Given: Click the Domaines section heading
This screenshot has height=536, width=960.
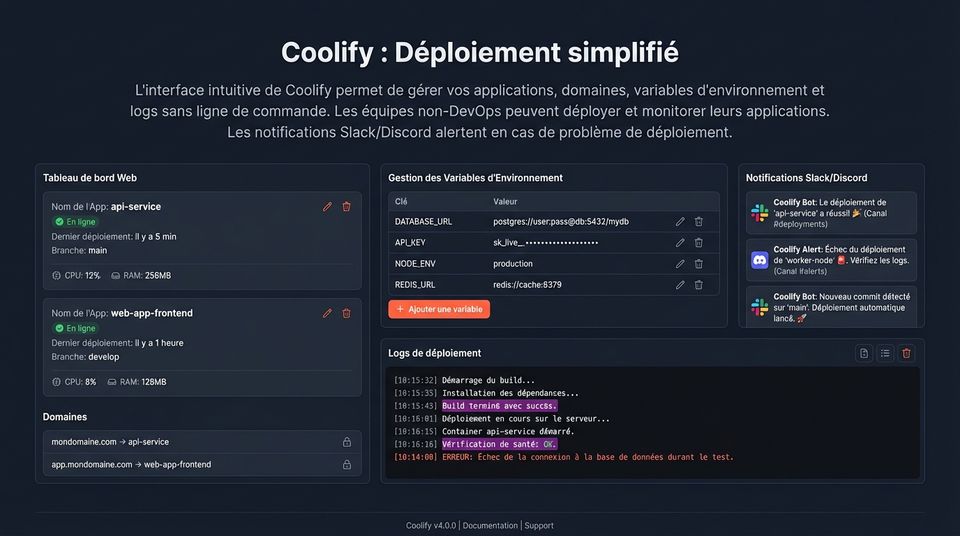Looking at the screenshot, I should [65, 417].
